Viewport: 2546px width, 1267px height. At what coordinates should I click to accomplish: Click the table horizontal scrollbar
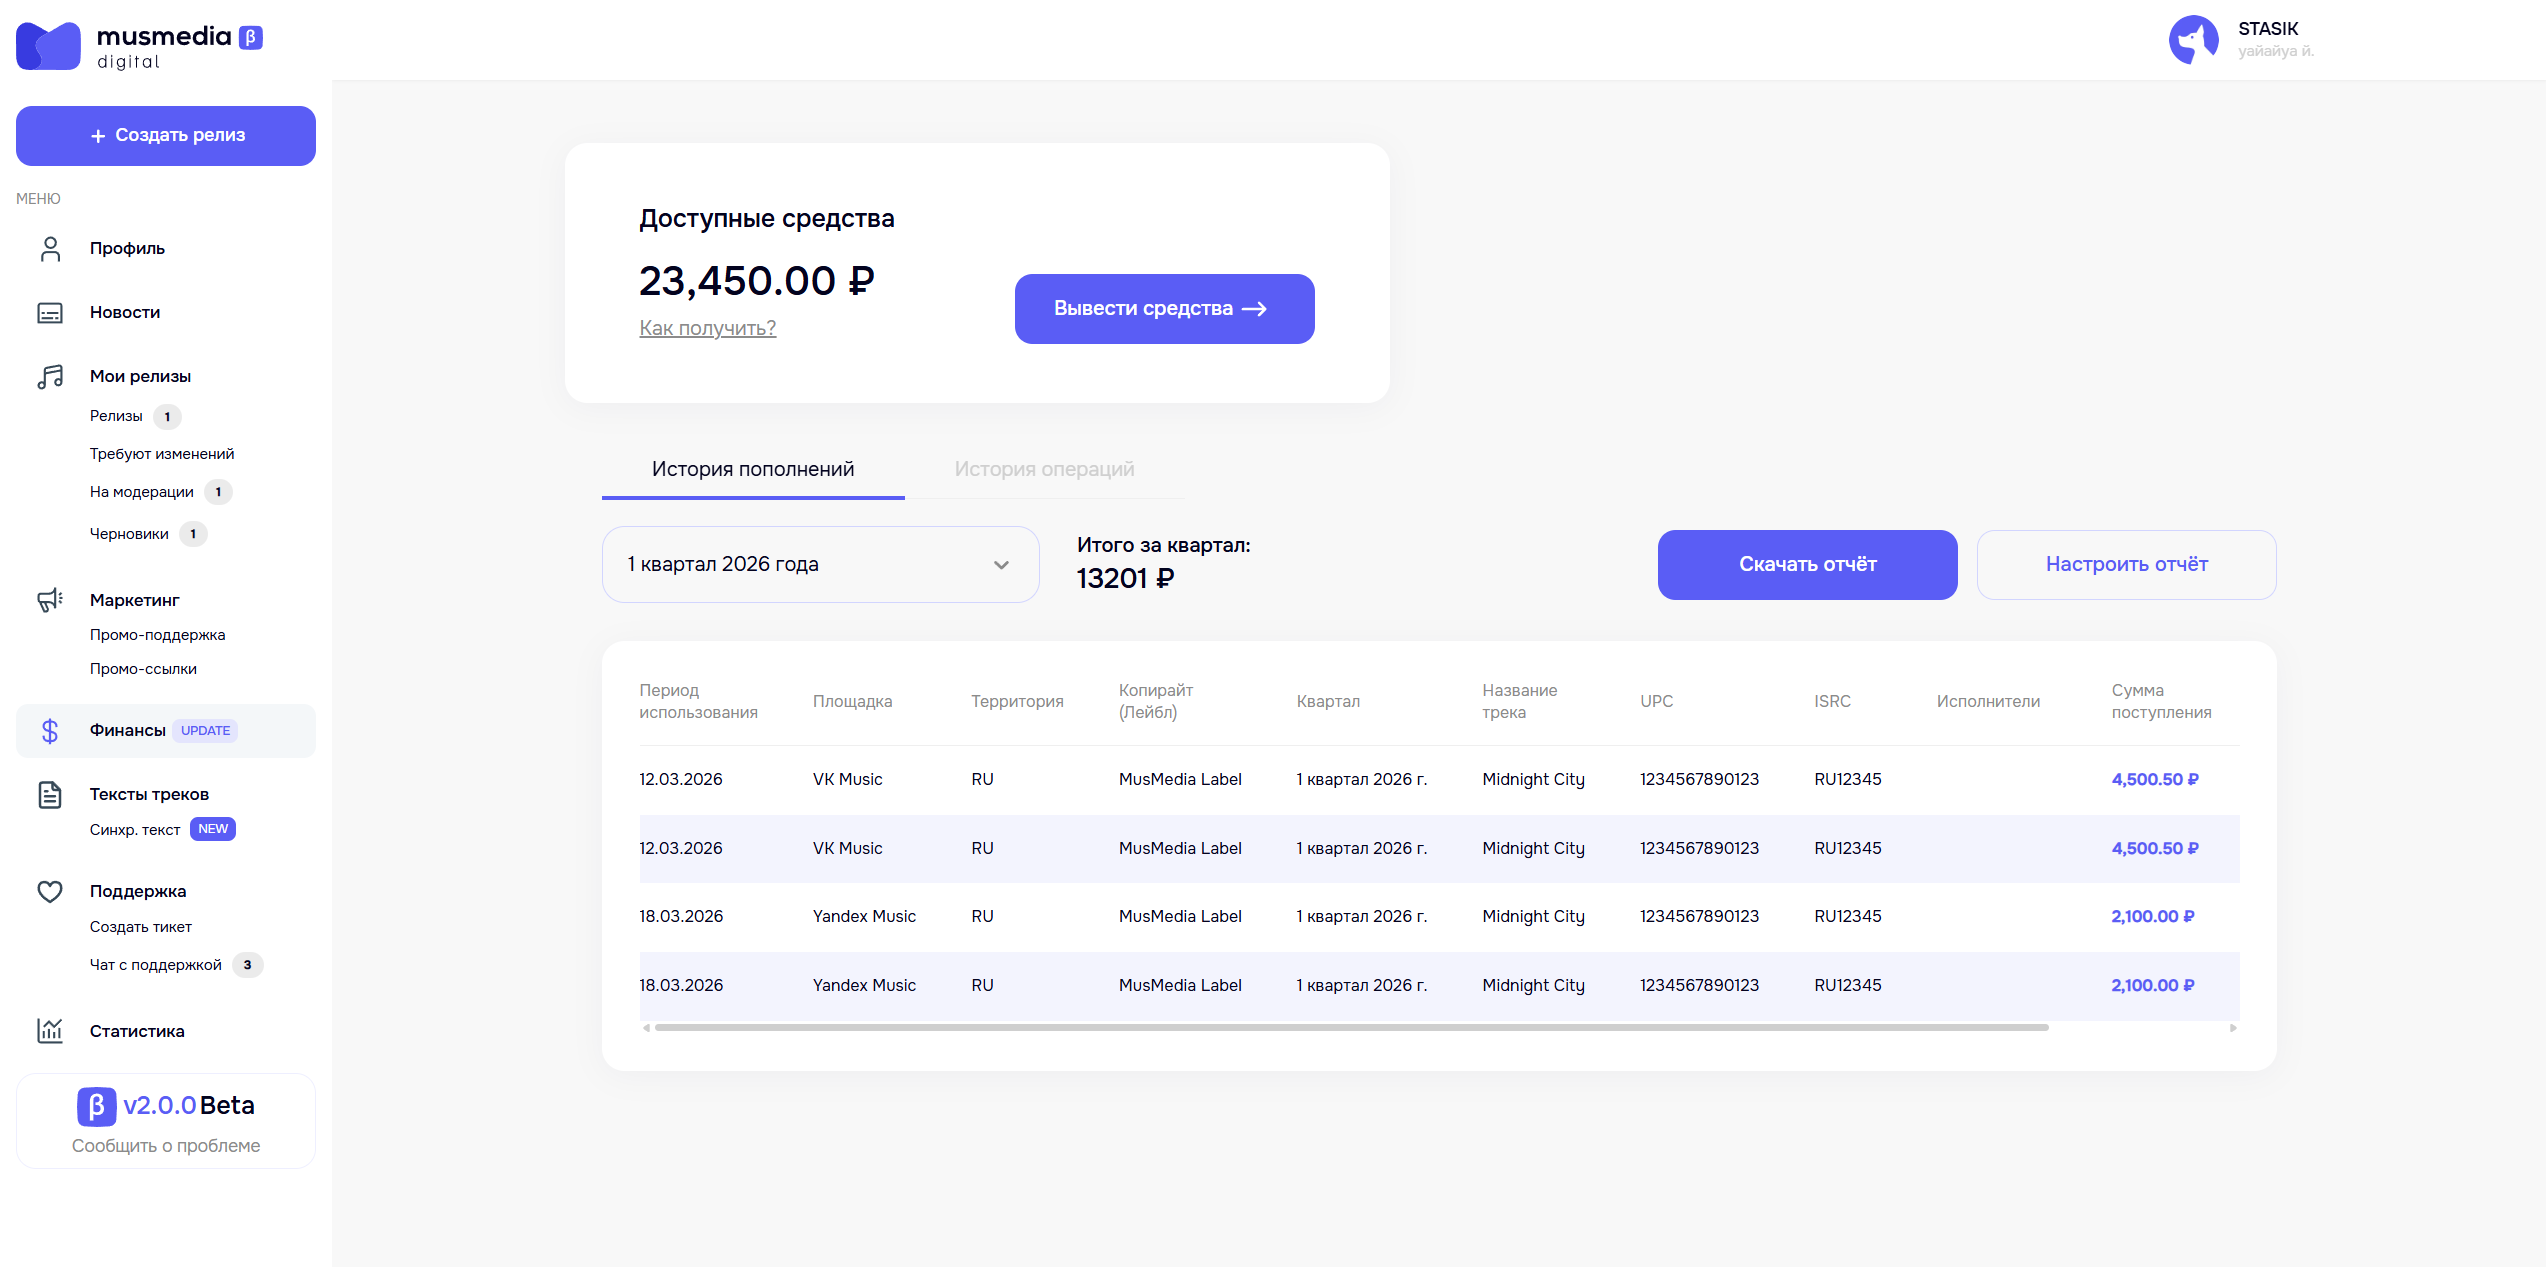click(x=1352, y=1027)
